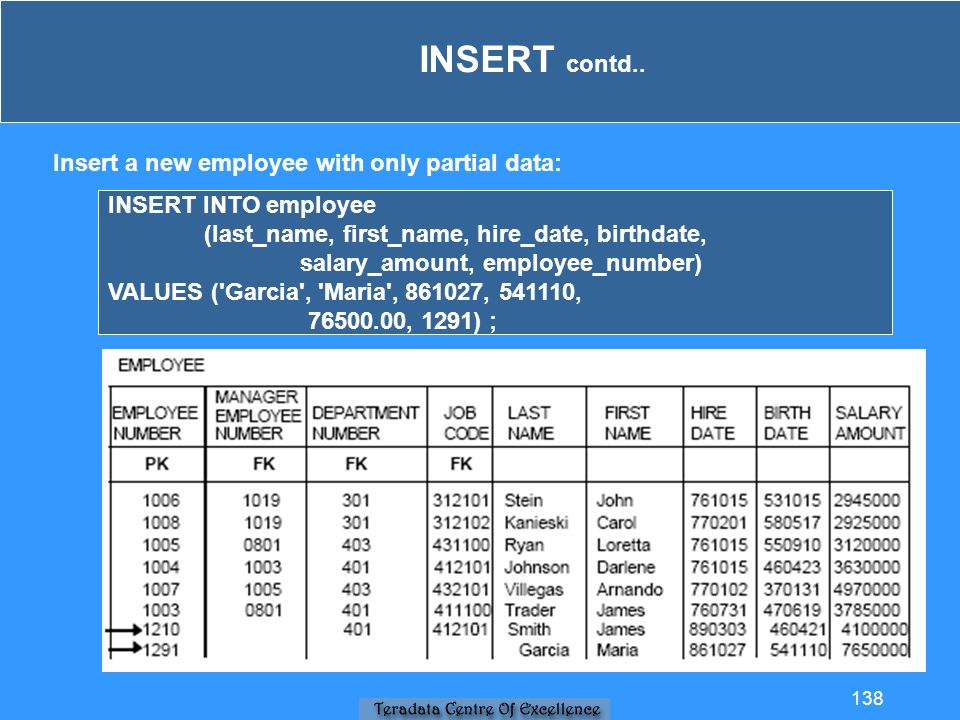The height and width of the screenshot is (720, 960).
Task: Click the "EMPLOYEE" table name label
Action: 161,365
